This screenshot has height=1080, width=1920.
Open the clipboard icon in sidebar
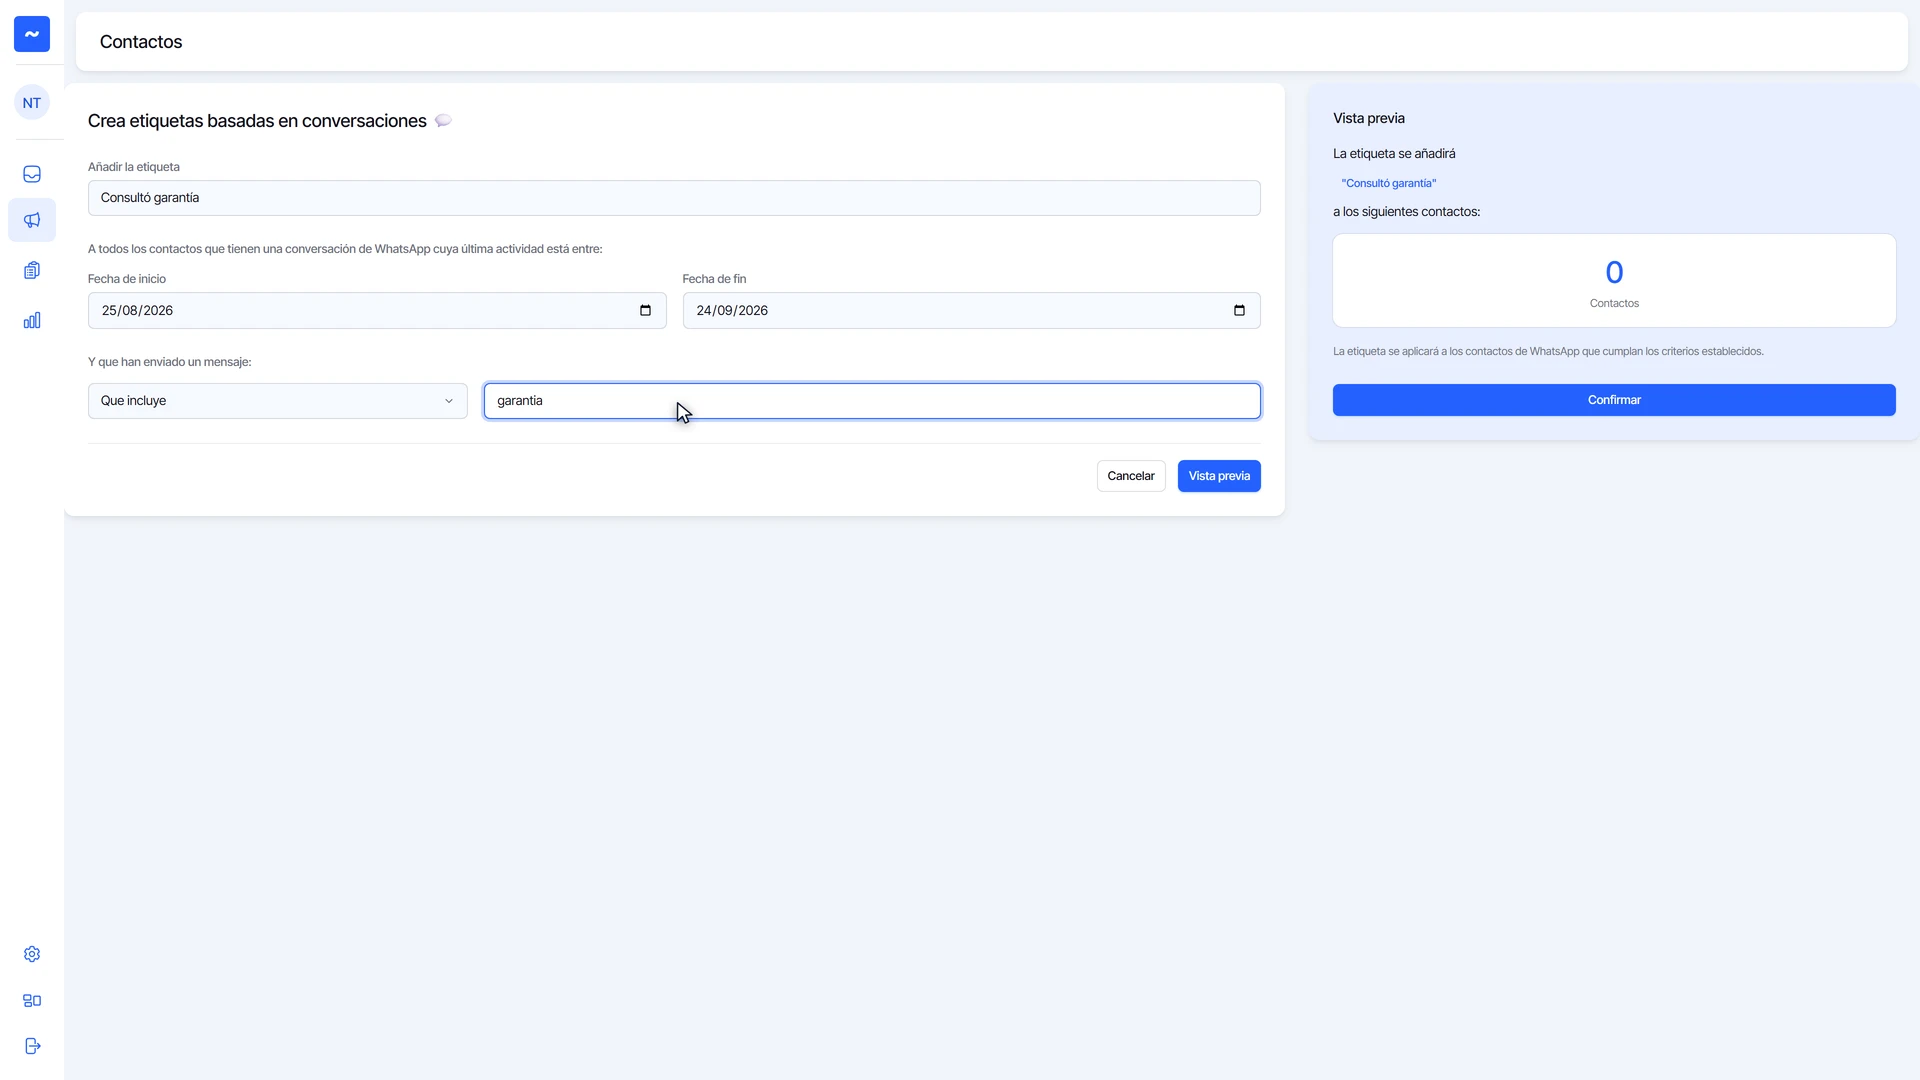click(x=32, y=270)
